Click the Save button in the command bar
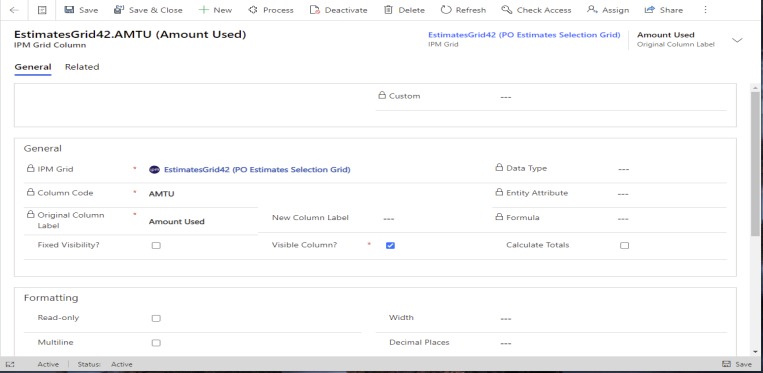The image size is (763, 373). point(81,10)
